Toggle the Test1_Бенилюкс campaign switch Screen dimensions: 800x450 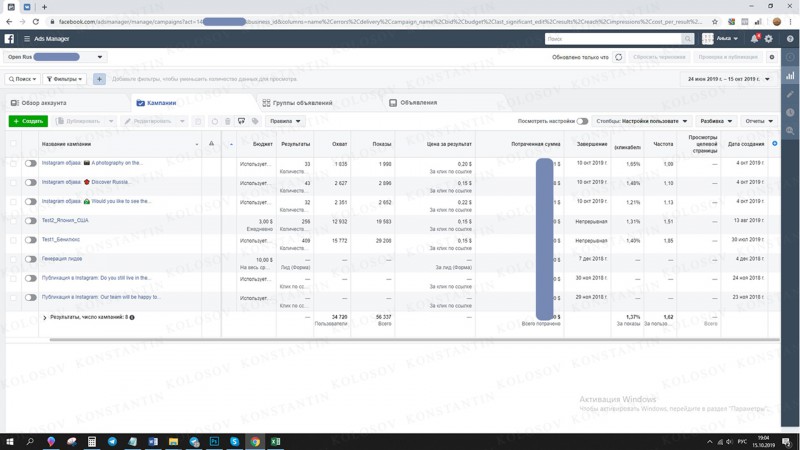click(x=31, y=240)
